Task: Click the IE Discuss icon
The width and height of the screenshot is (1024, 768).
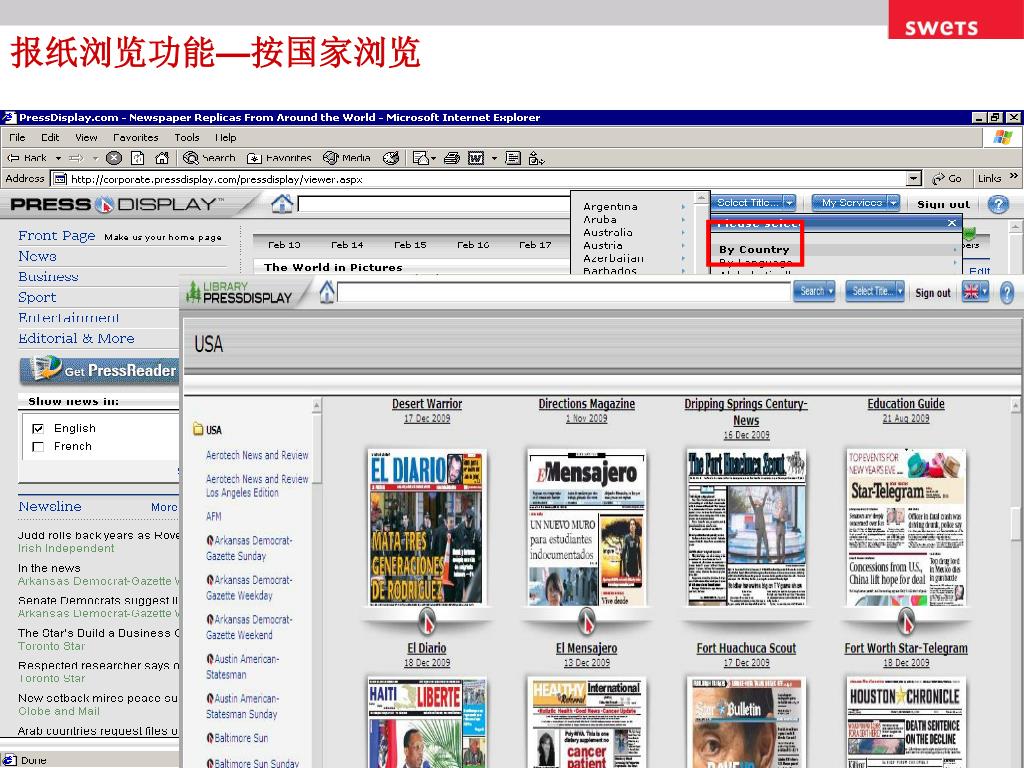Action: [513, 158]
